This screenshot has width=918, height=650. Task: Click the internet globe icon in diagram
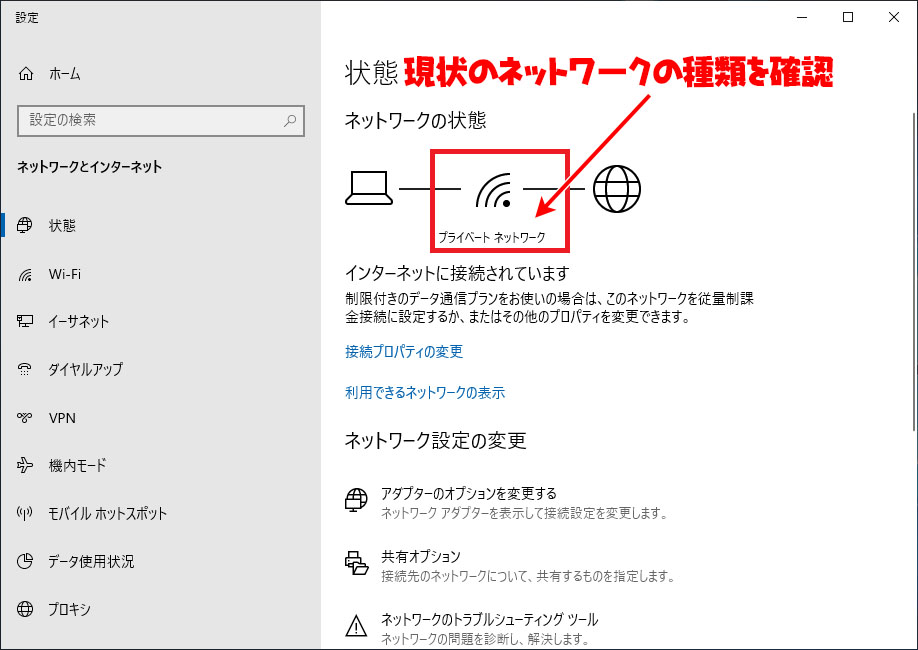(x=617, y=189)
